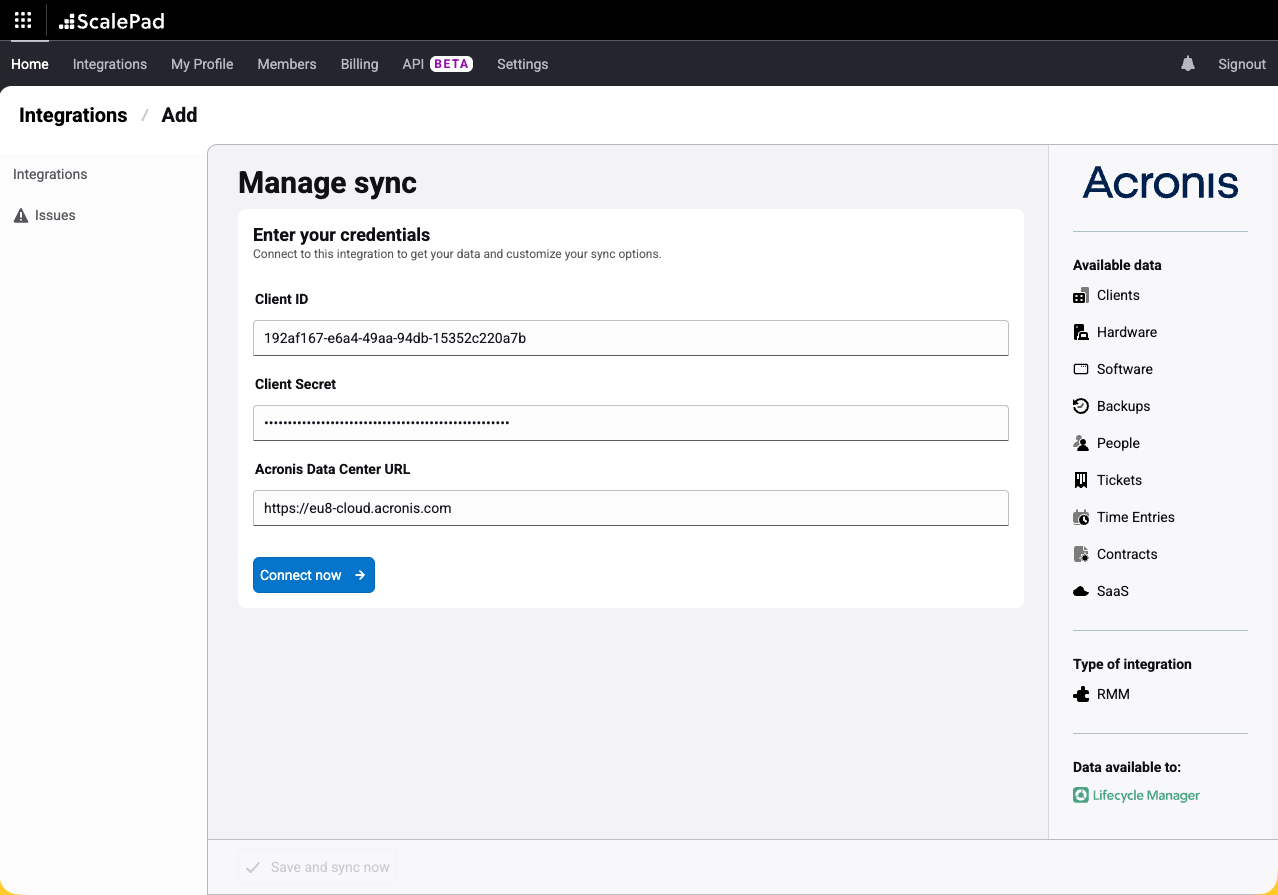Click the Backups sync icon
This screenshot has height=895, width=1278.
click(x=1080, y=405)
